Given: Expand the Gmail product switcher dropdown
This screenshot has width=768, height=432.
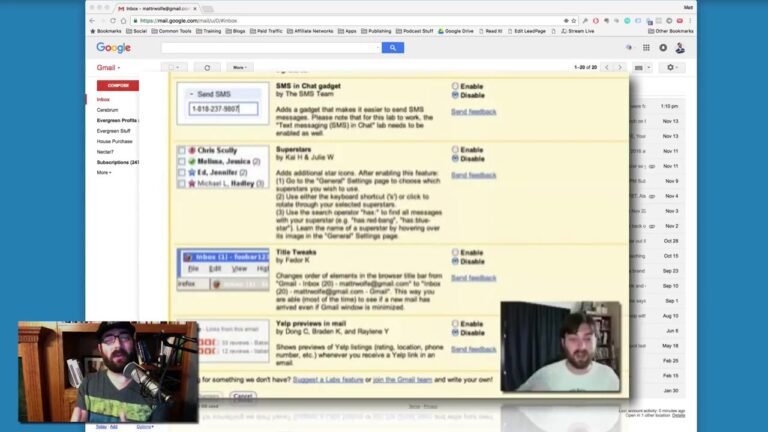Looking at the screenshot, I should (x=109, y=67).
